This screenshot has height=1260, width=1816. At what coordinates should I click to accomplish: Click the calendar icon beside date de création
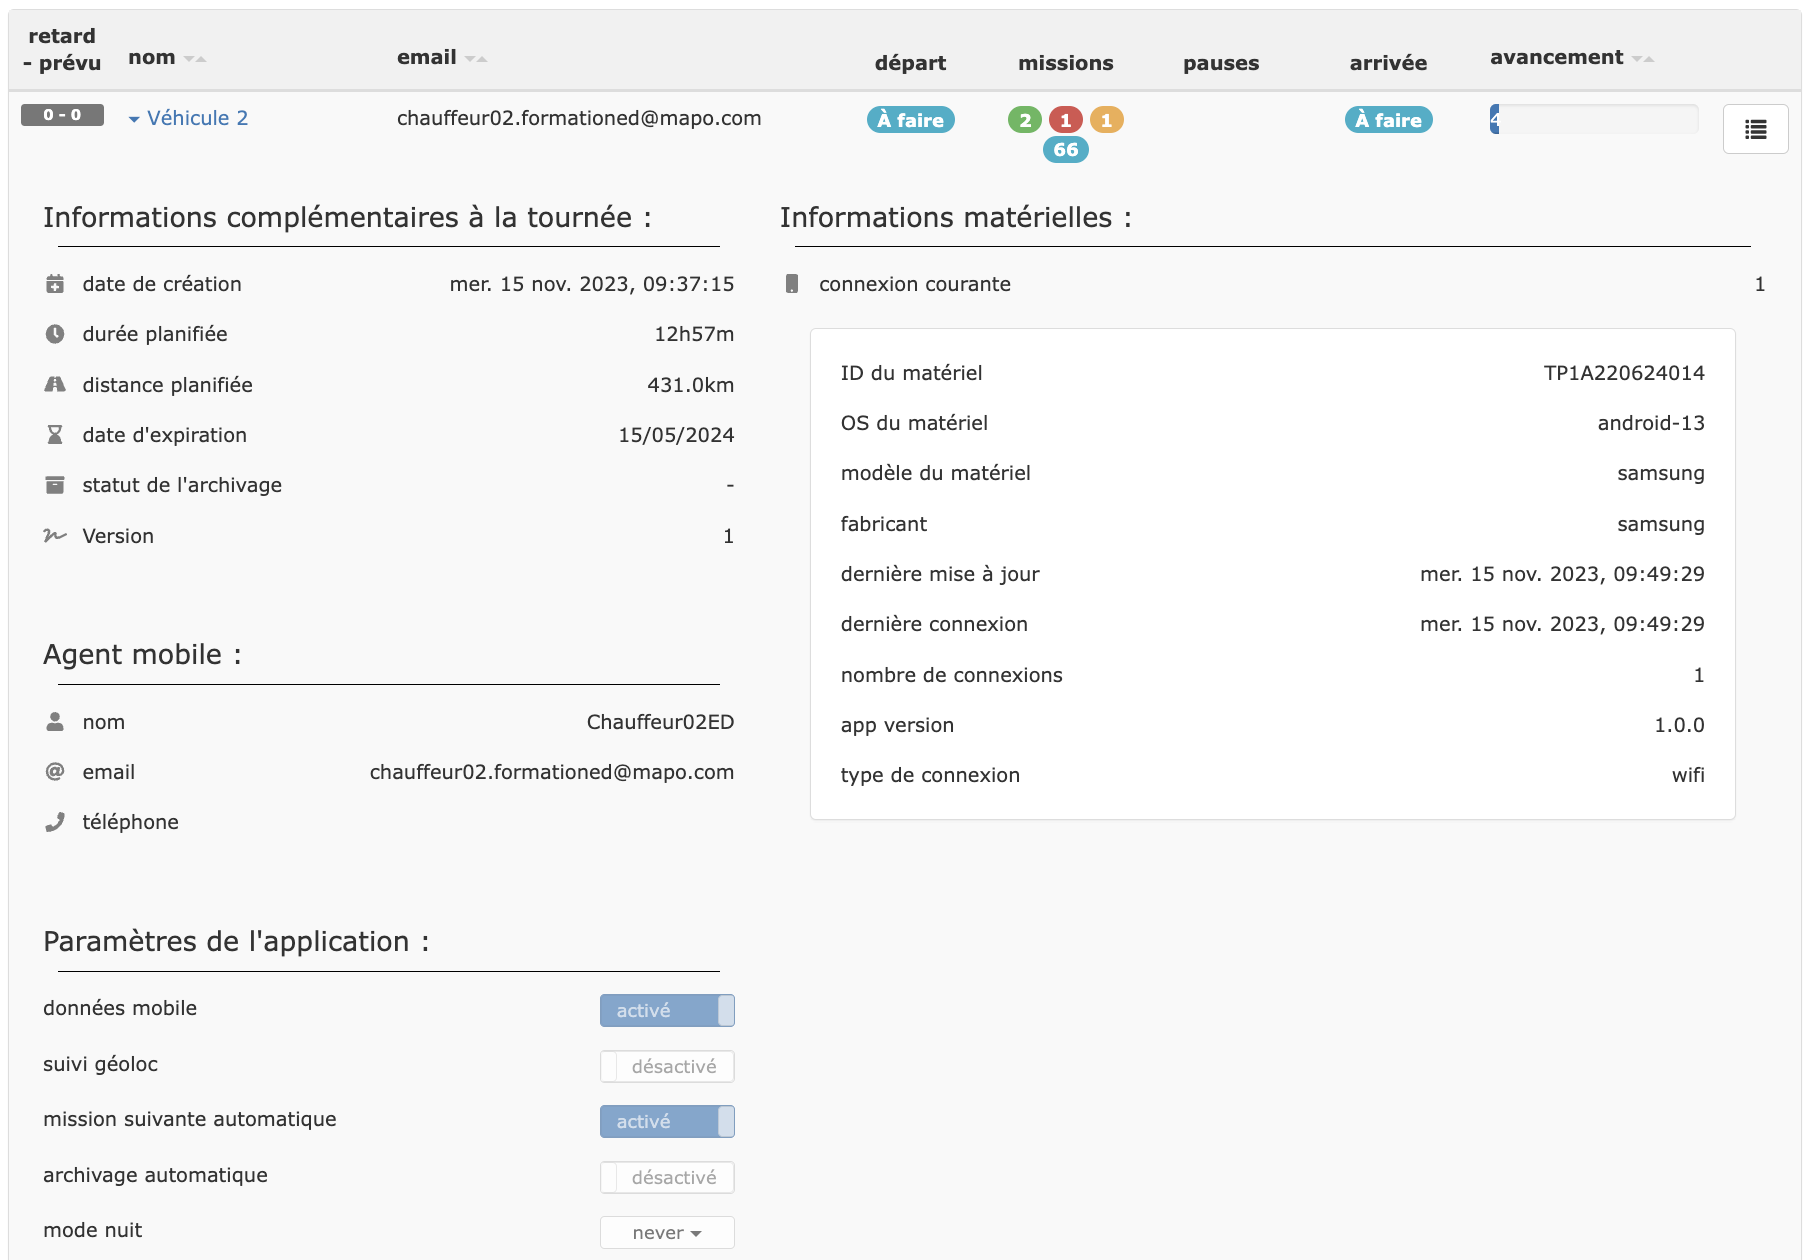[55, 284]
